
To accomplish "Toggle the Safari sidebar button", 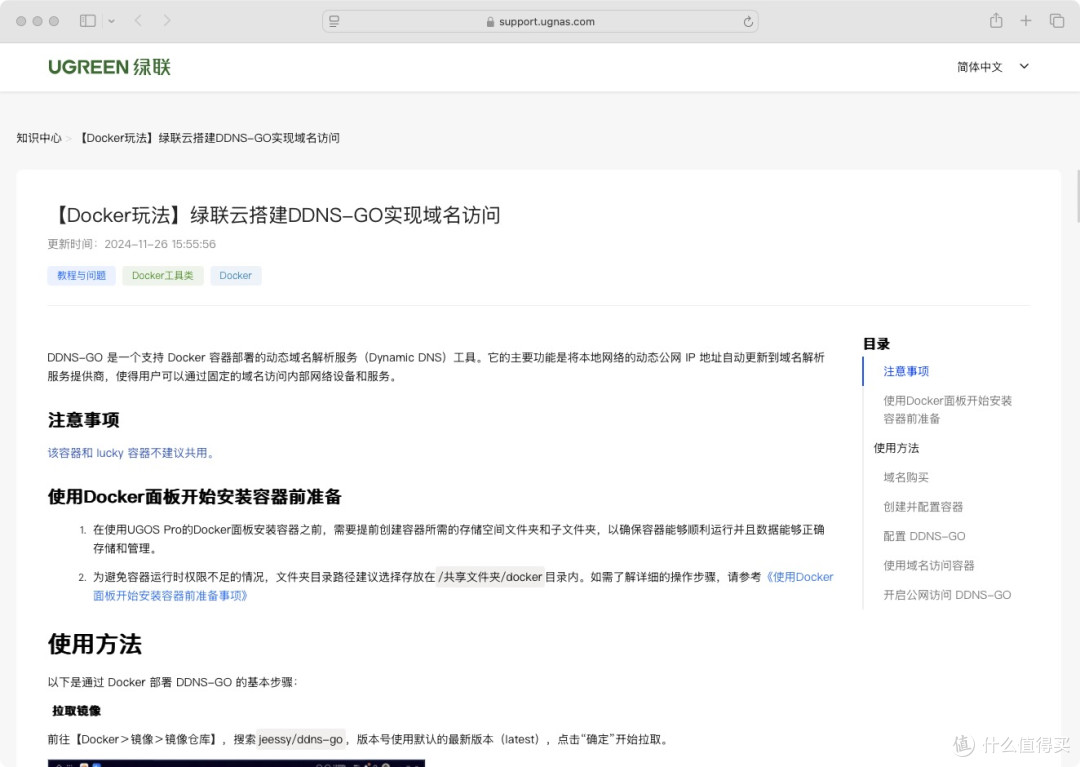I will click(87, 21).
